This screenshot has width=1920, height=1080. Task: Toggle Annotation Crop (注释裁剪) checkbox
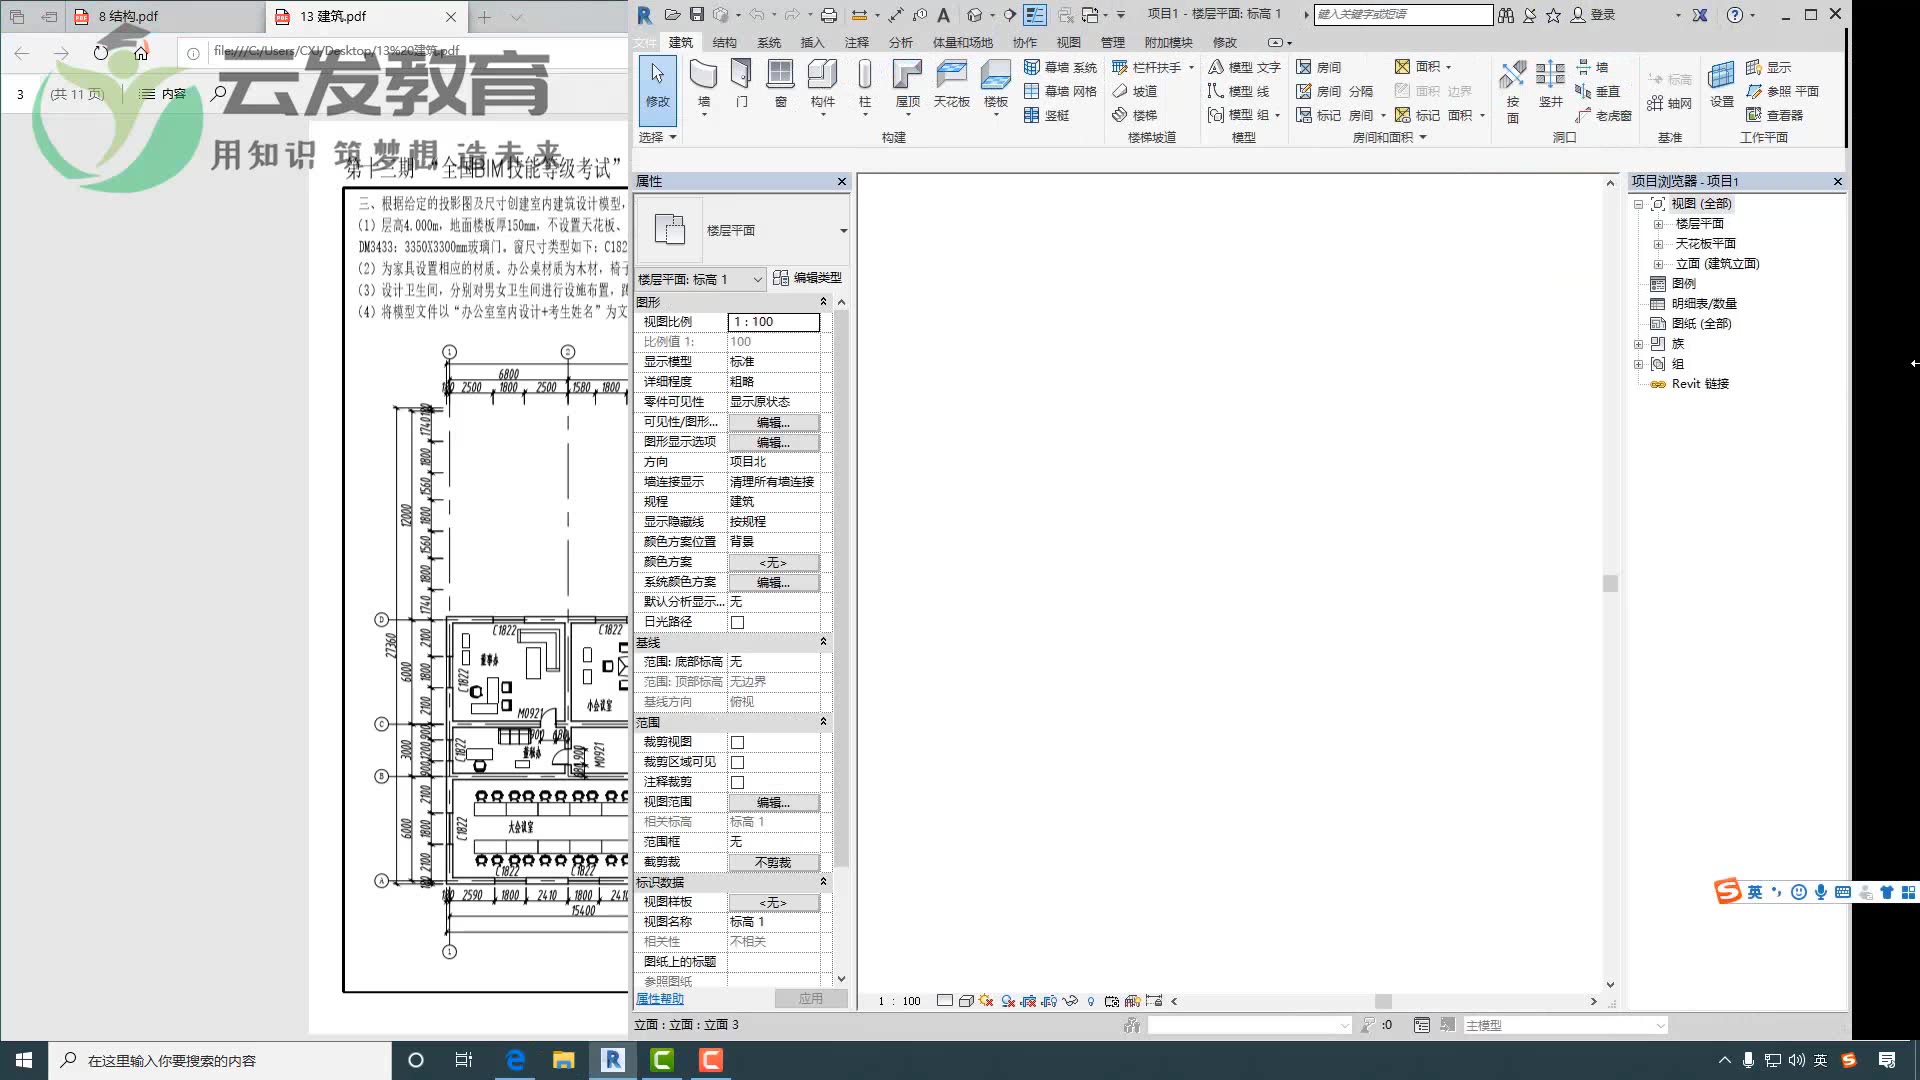[737, 782]
